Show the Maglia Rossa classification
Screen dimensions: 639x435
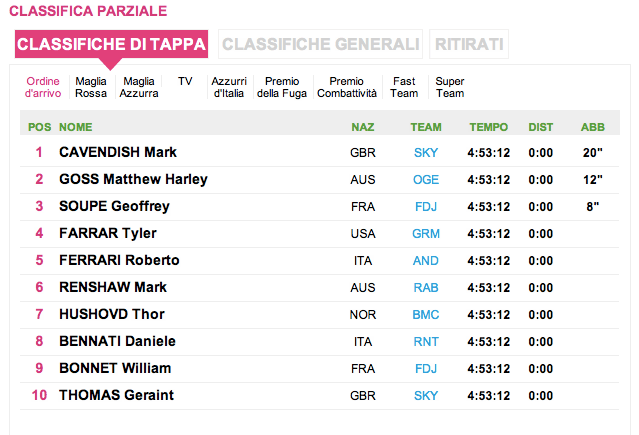click(x=91, y=87)
